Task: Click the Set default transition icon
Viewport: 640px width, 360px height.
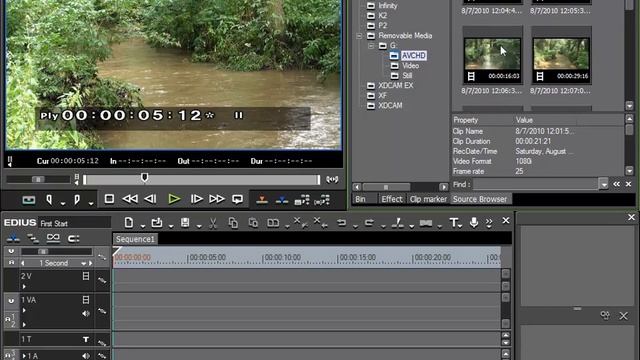Action: (x=426, y=223)
